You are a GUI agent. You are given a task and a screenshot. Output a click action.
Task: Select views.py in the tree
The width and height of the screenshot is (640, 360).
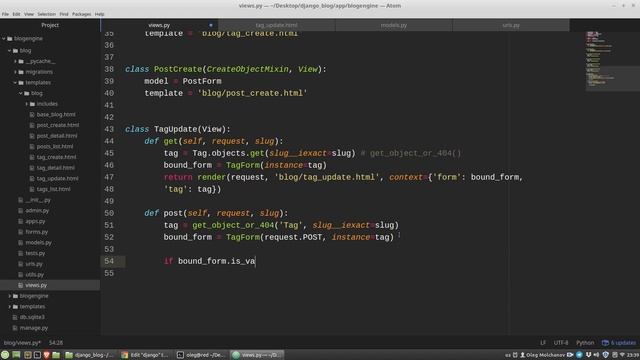(36, 285)
